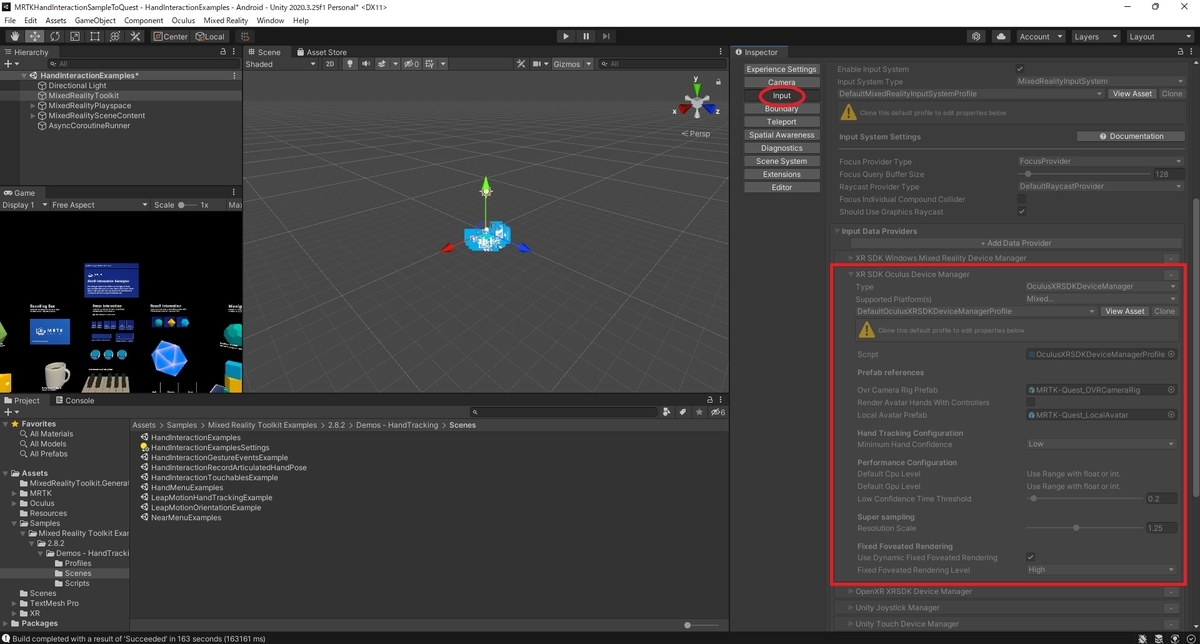
Task: Open Collab services icon
Action: click(976, 36)
